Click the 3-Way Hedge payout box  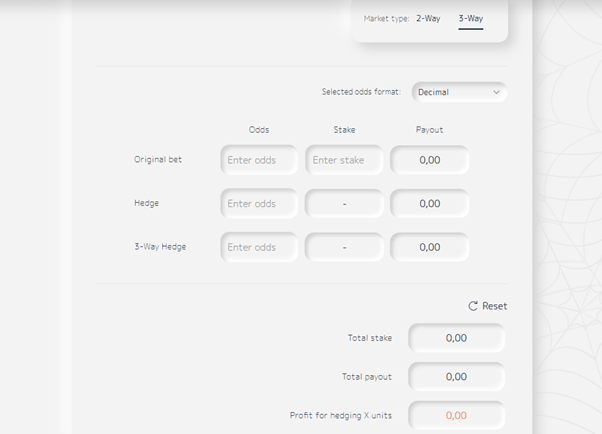430,247
